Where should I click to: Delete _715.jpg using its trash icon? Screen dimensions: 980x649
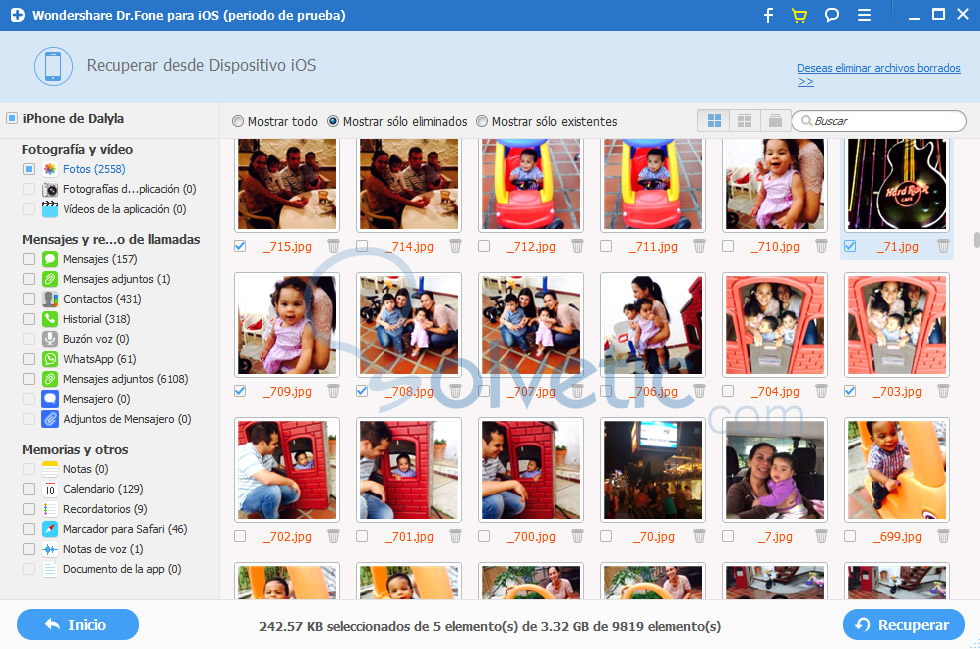coord(333,246)
